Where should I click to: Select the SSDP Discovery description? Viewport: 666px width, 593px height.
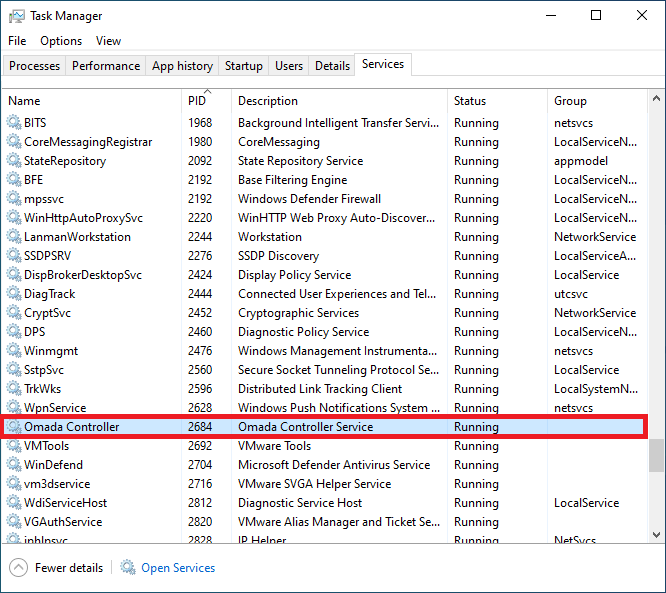(278, 256)
